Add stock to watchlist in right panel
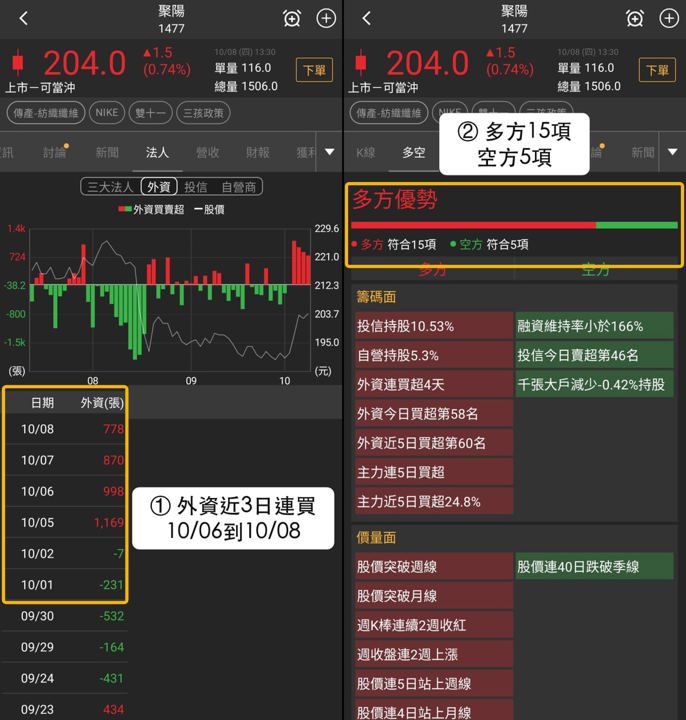The width and height of the screenshot is (686, 720). 669,18
